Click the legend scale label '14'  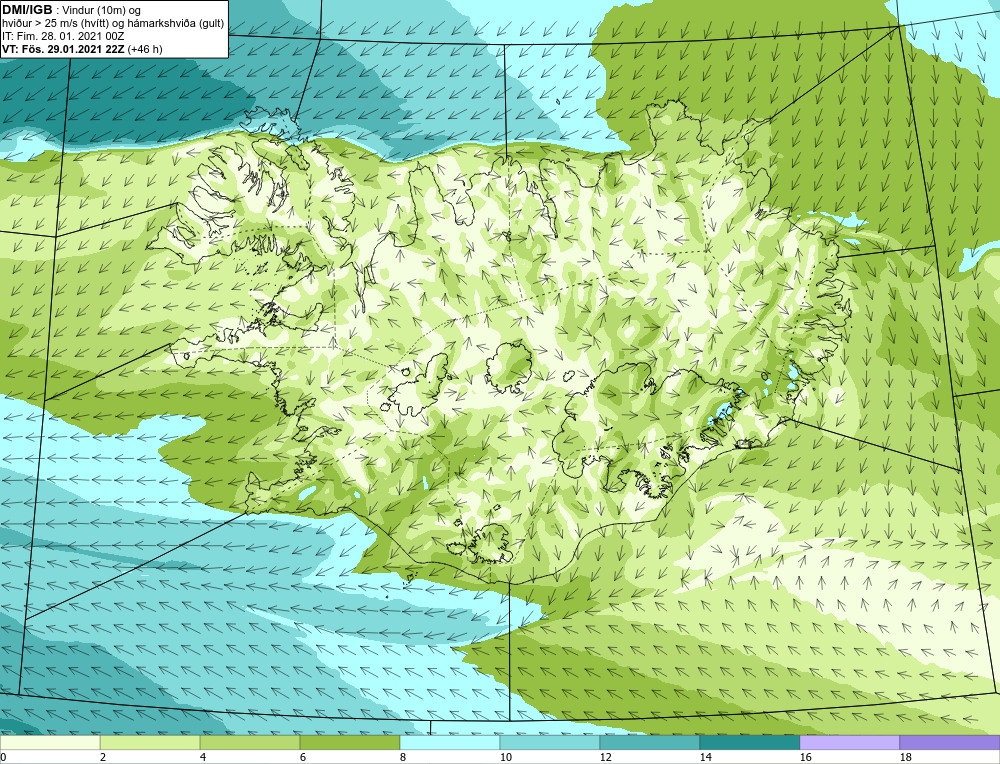pos(705,757)
